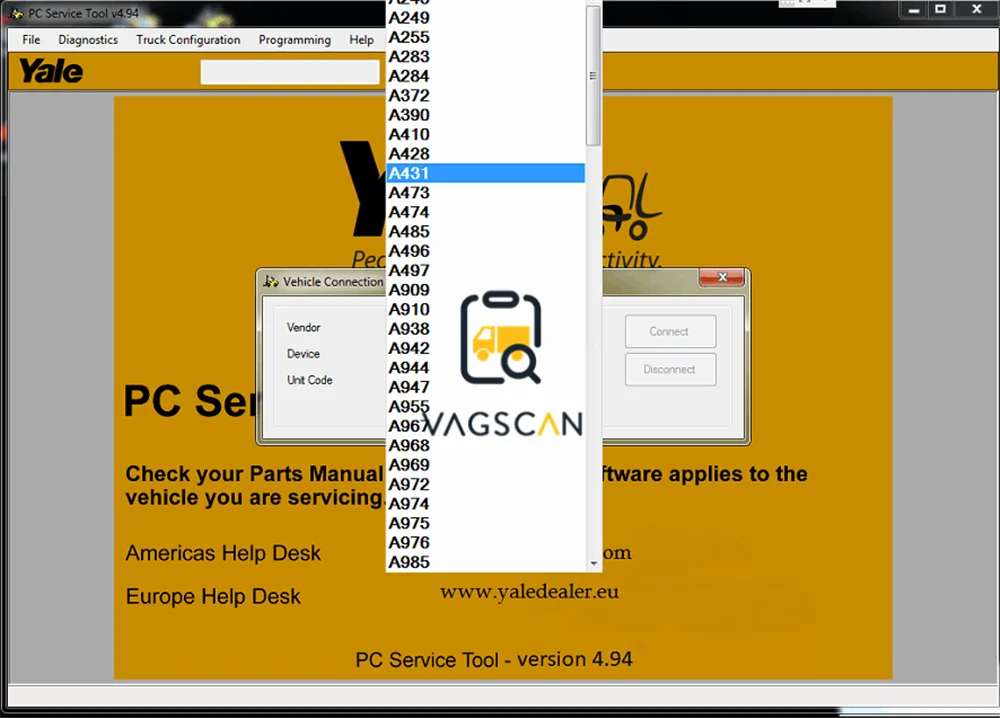Select unit code A968 in list
The image size is (1000, 718).
coord(485,446)
